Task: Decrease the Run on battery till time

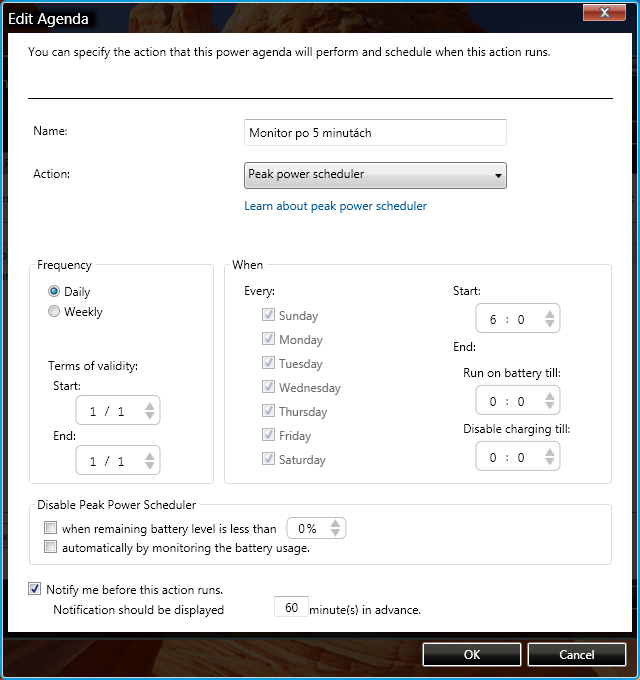Action: pyautogui.click(x=549, y=406)
